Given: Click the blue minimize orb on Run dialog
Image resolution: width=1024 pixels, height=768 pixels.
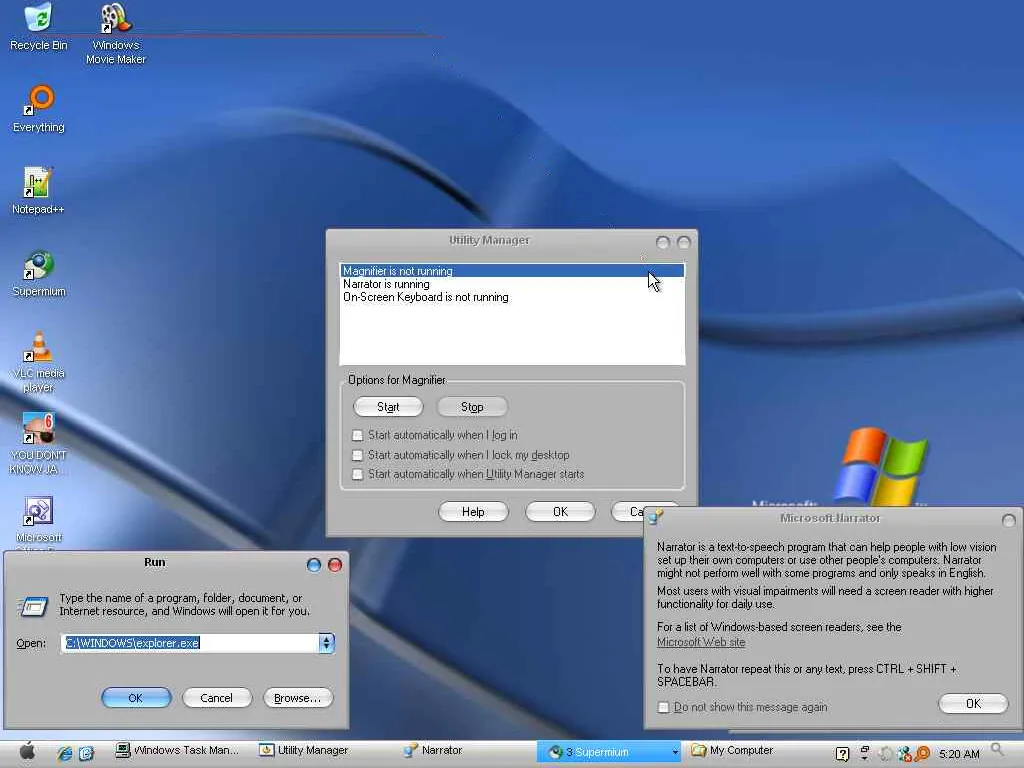Looking at the screenshot, I should pos(313,565).
